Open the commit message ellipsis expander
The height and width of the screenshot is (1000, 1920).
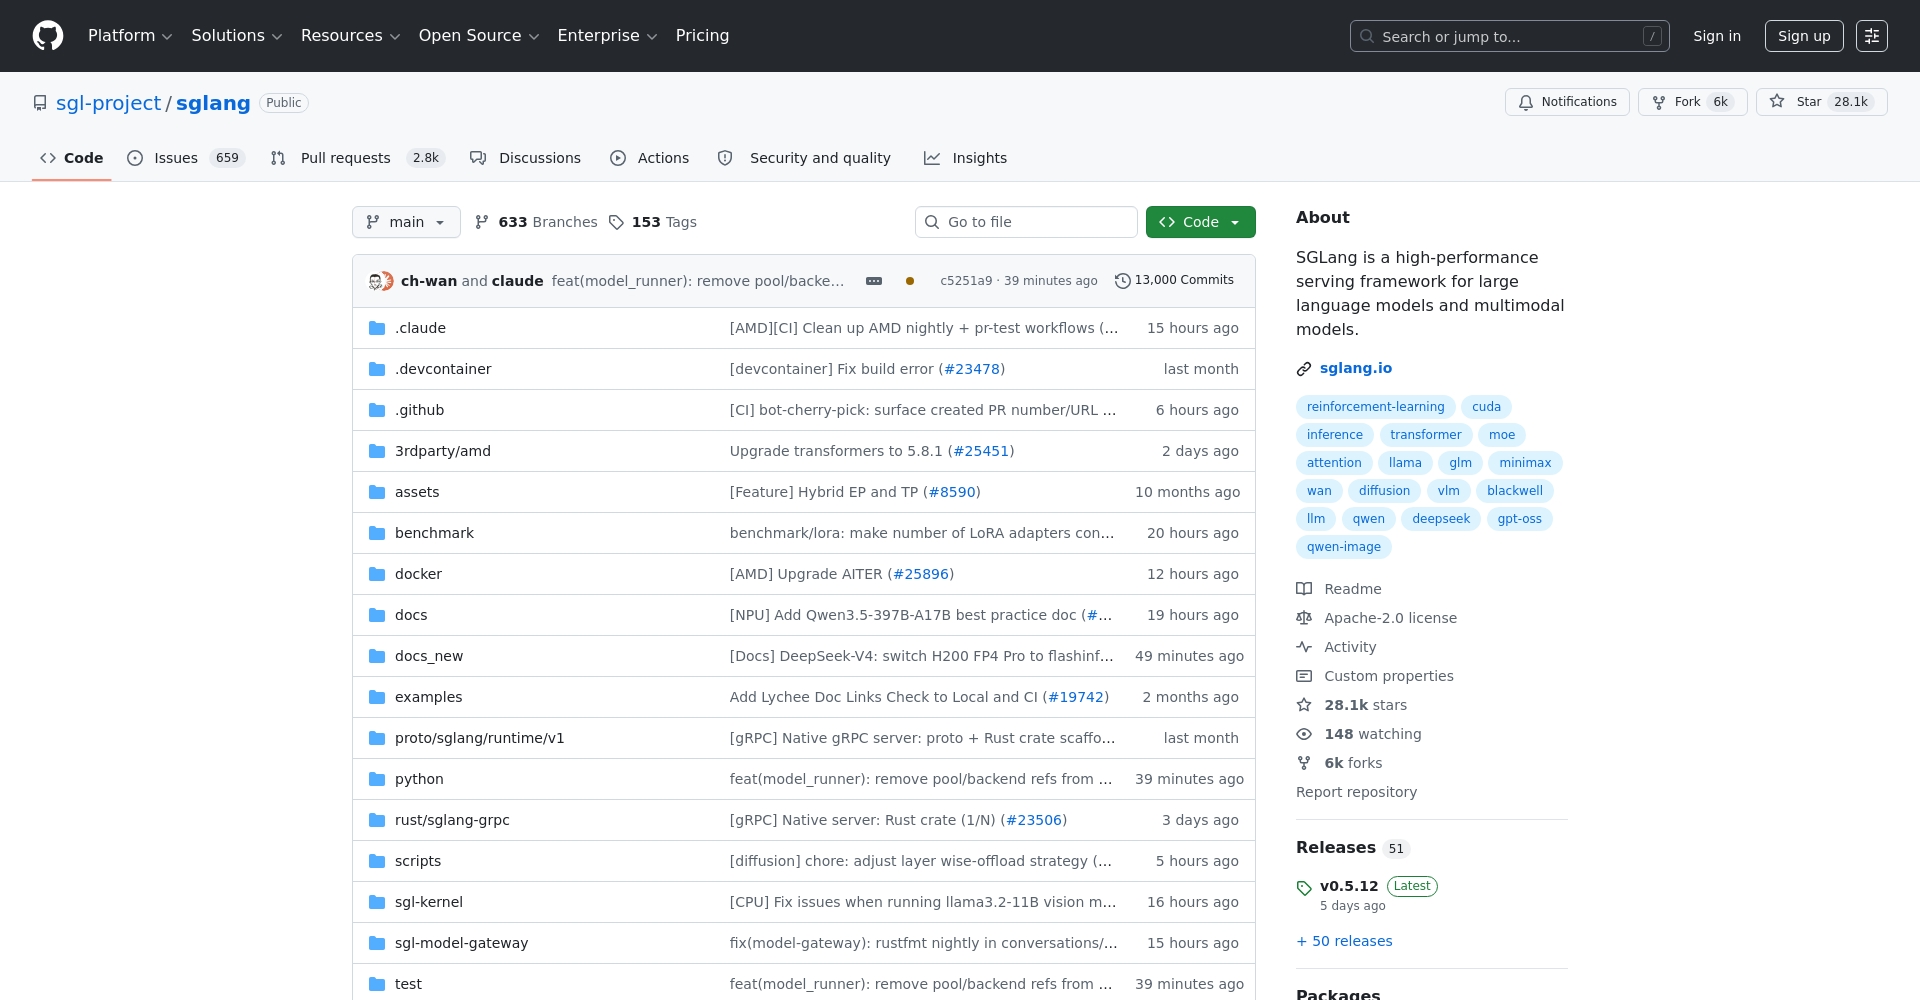pos(874,281)
